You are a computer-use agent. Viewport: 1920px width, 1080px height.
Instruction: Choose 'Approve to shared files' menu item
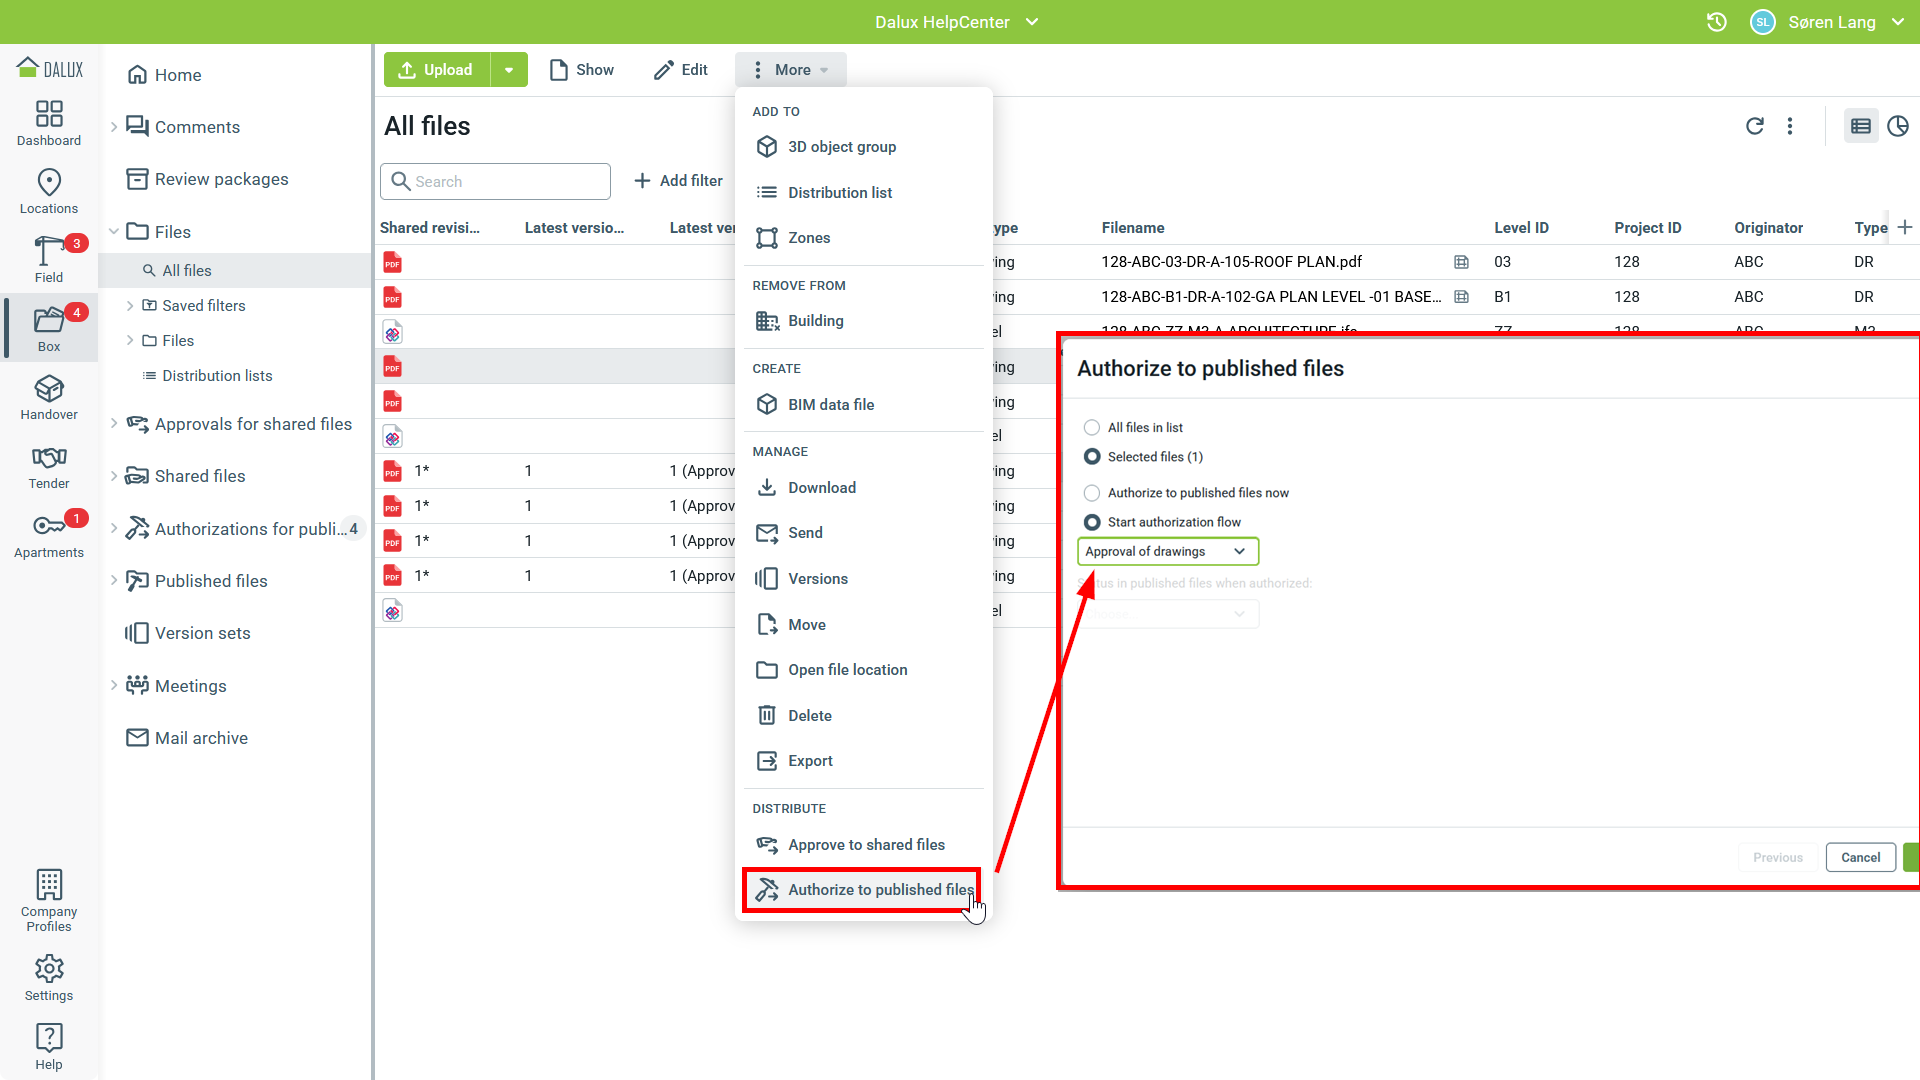click(x=865, y=845)
